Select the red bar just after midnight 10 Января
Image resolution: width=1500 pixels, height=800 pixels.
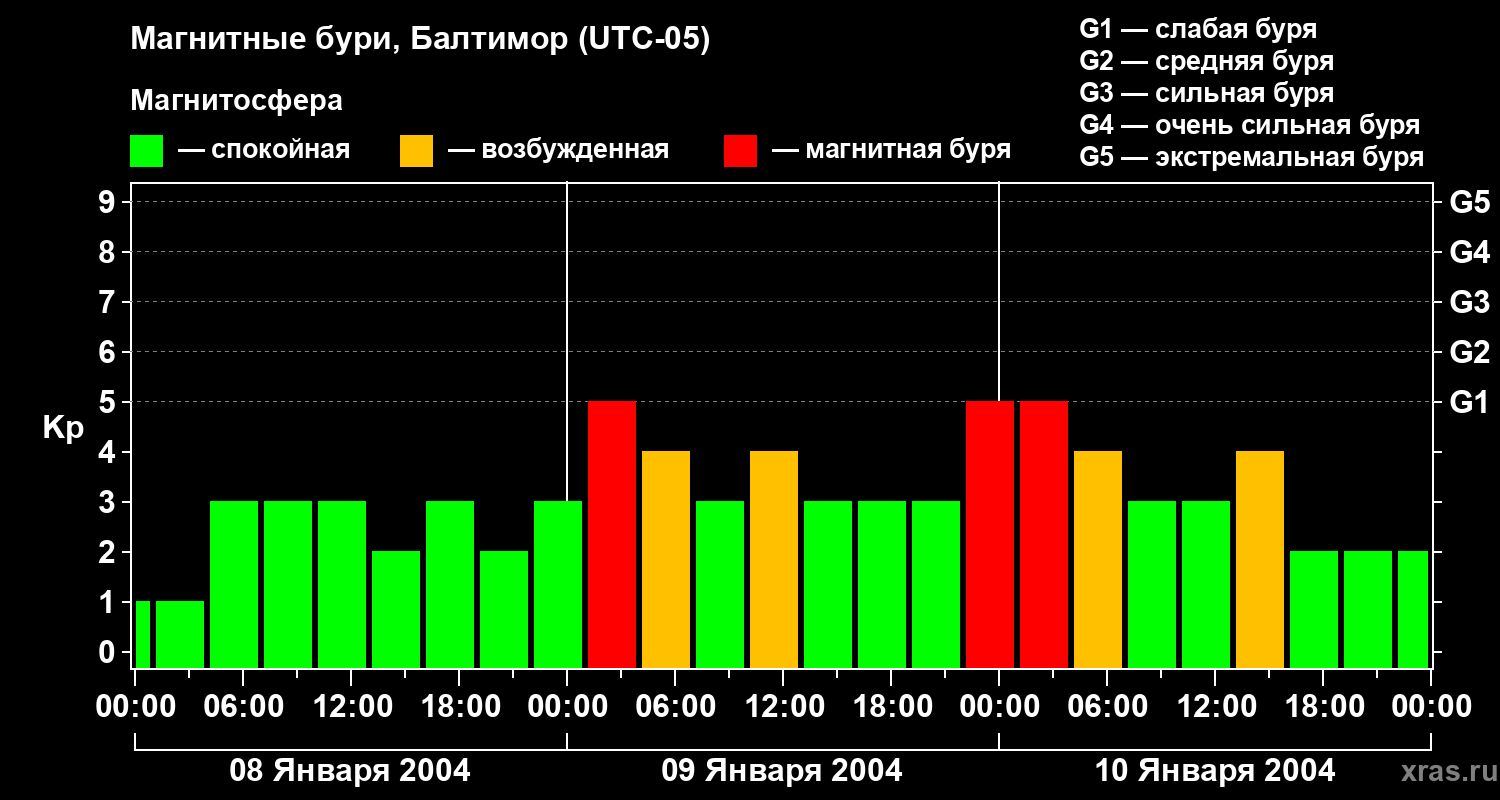pyautogui.click(x=1044, y=535)
